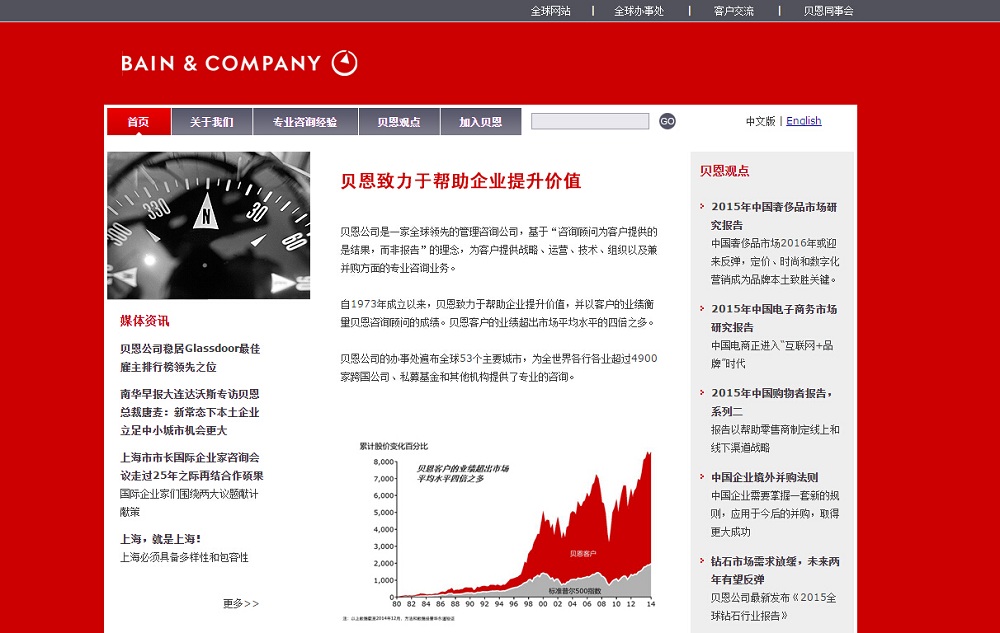Open 贝恩同事会 in the top bar
Screen dimensions: 1000x633
(x=828, y=11)
